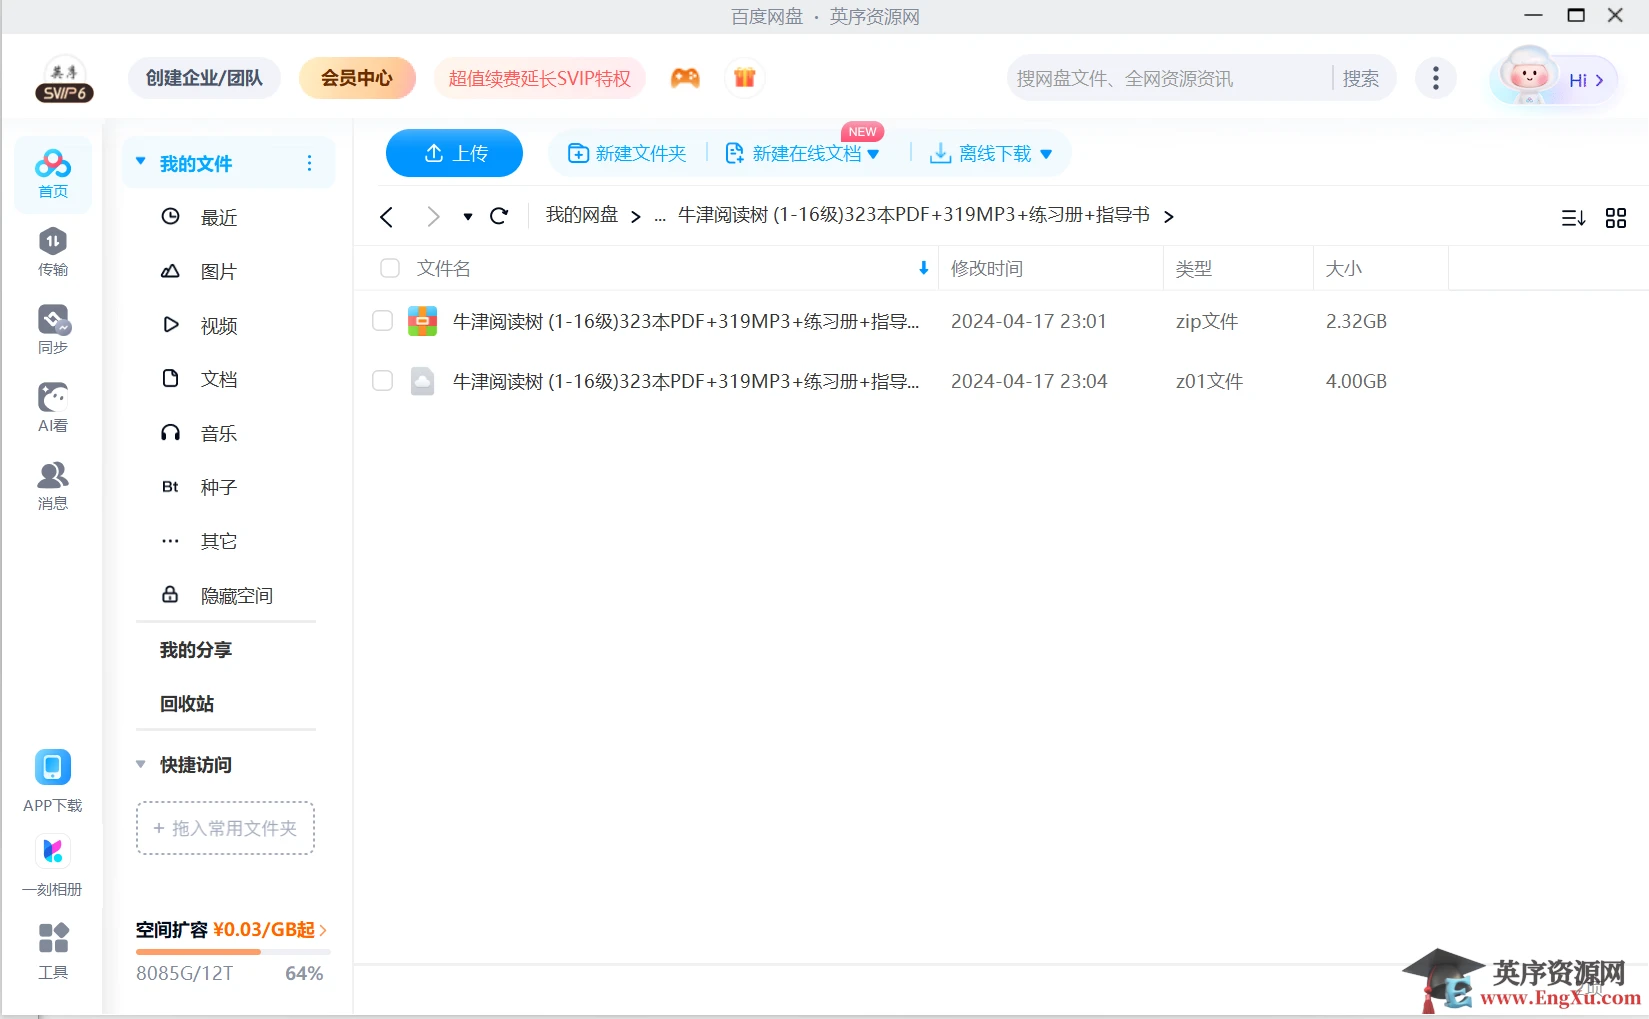Open 会员中心
Image resolution: width=1649 pixels, height=1019 pixels.
click(x=357, y=78)
